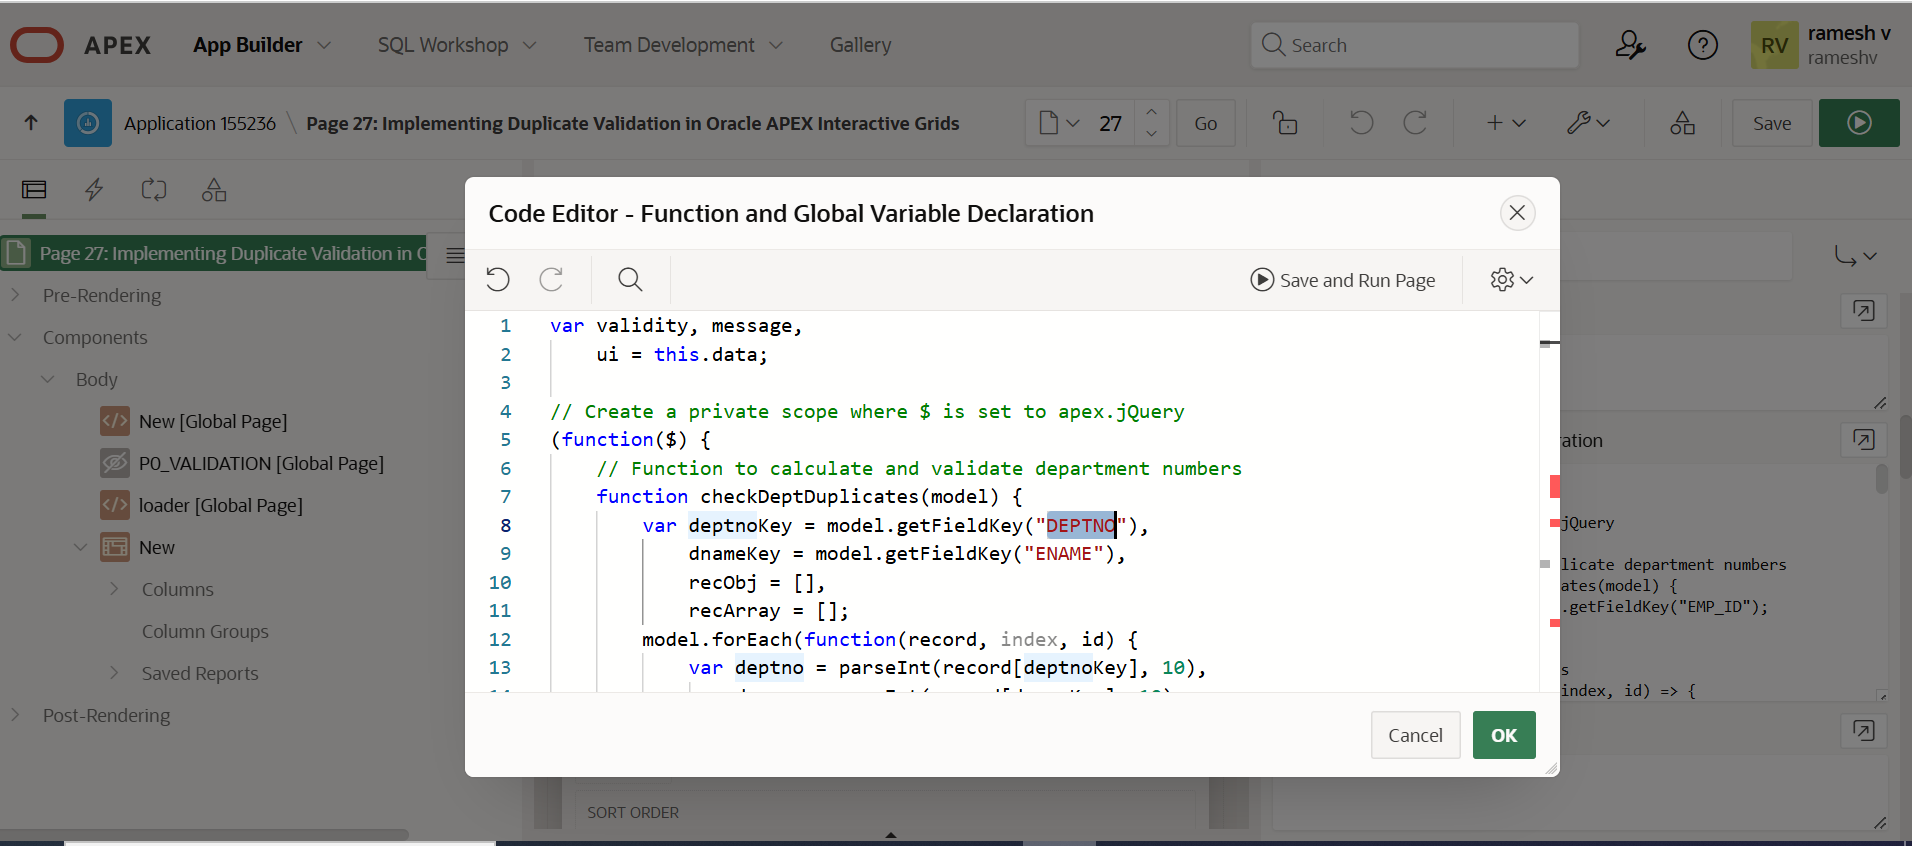Image resolution: width=1912 pixels, height=846 pixels.
Task: Open the SQL Workshop menu
Action: [457, 45]
